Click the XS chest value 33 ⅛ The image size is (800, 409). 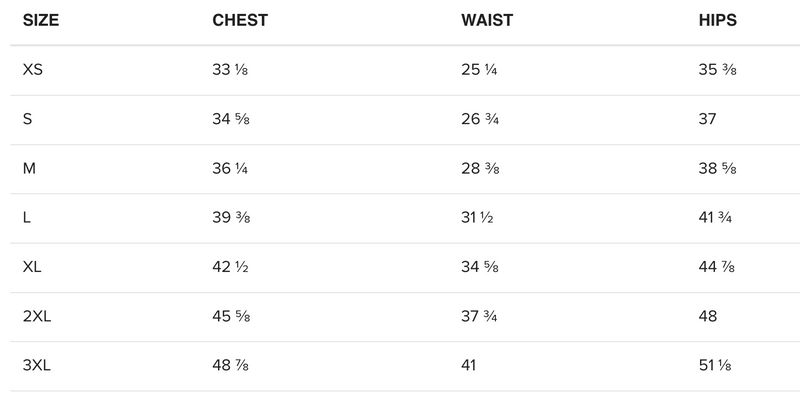pos(230,70)
